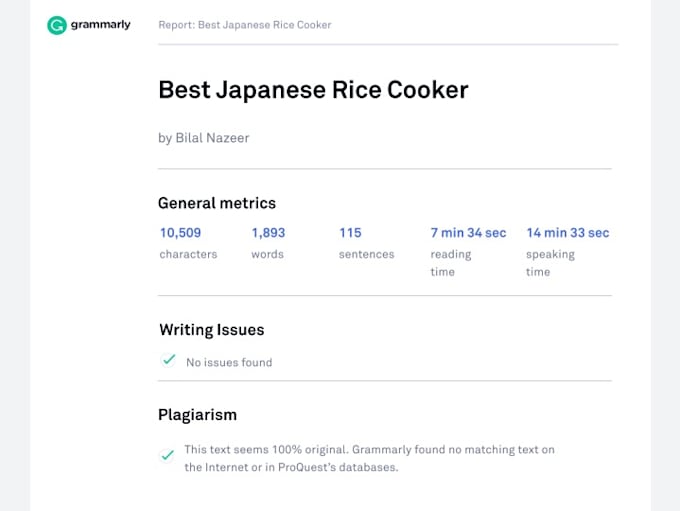This screenshot has width=680, height=511.
Task: Click the 'characters' label under metrics
Action: coord(188,254)
